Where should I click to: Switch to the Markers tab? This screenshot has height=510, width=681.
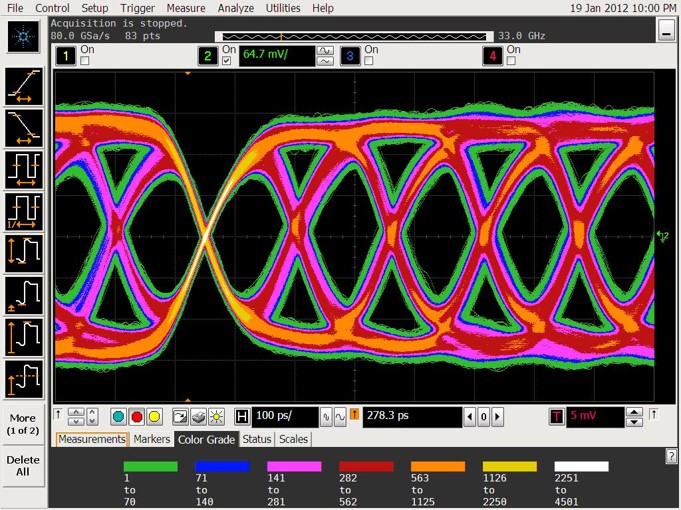[x=152, y=439]
